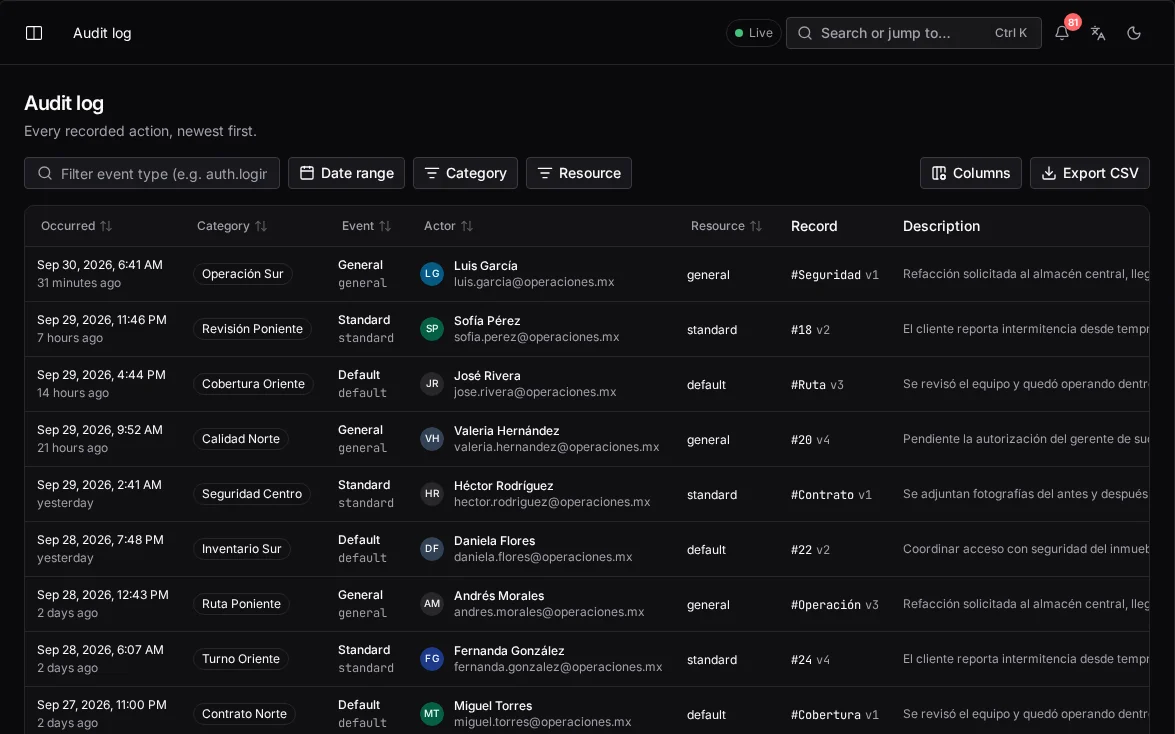Image resolution: width=1175 pixels, height=734 pixels.
Task: Click the Operación Sur category tag
Action: (242, 274)
